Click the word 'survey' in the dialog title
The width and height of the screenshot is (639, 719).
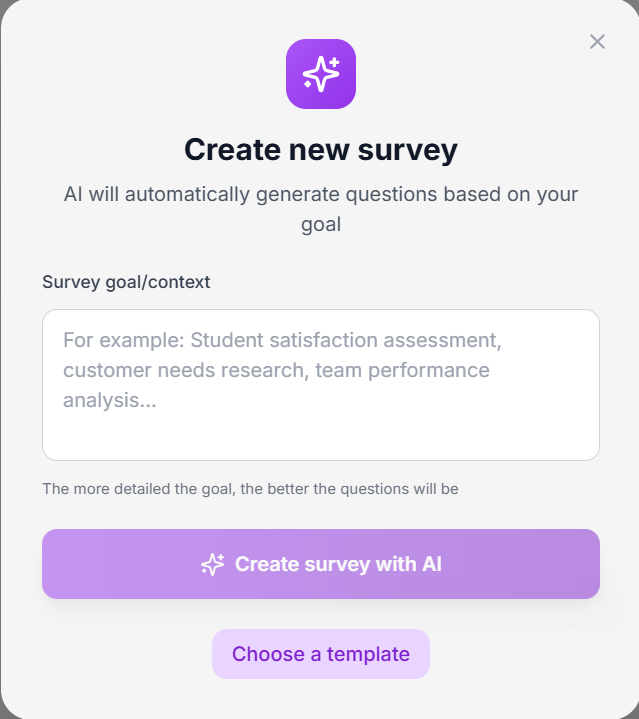[x=408, y=150]
